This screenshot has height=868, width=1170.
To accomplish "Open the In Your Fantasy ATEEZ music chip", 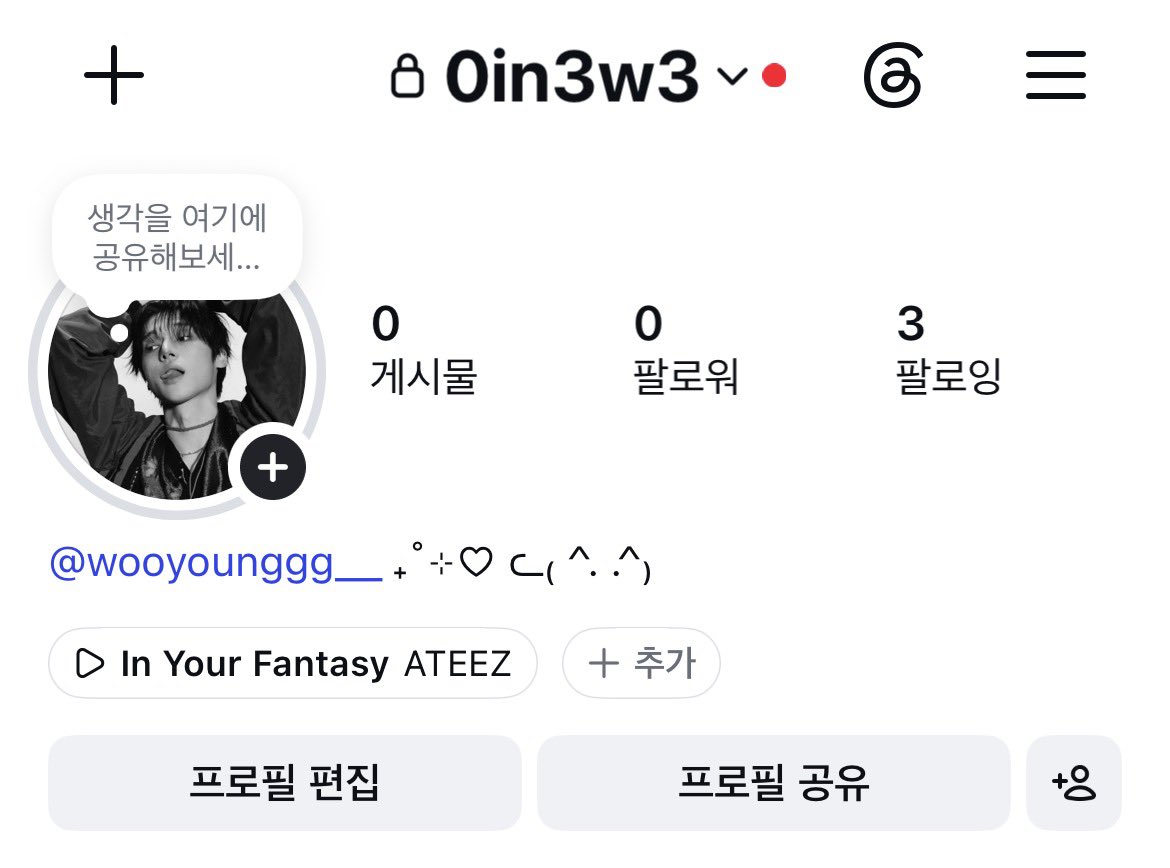I will tap(292, 664).
